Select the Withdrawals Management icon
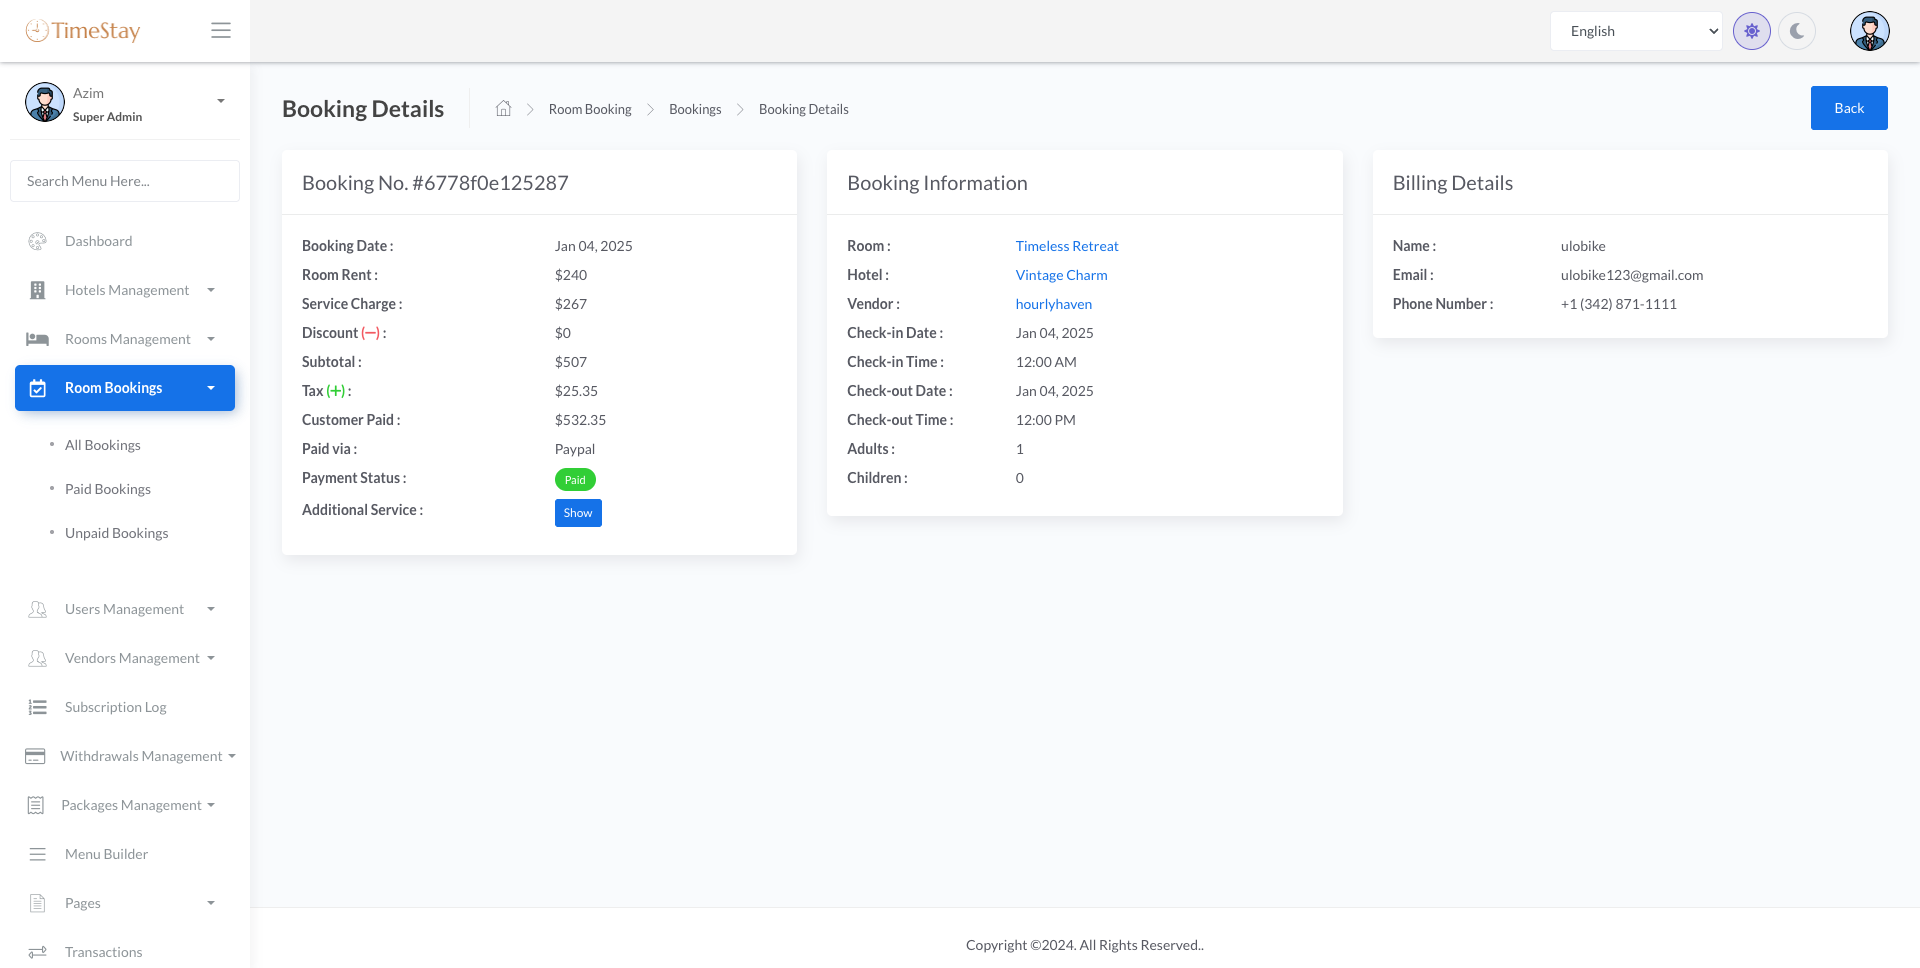 click(x=37, y=756)
